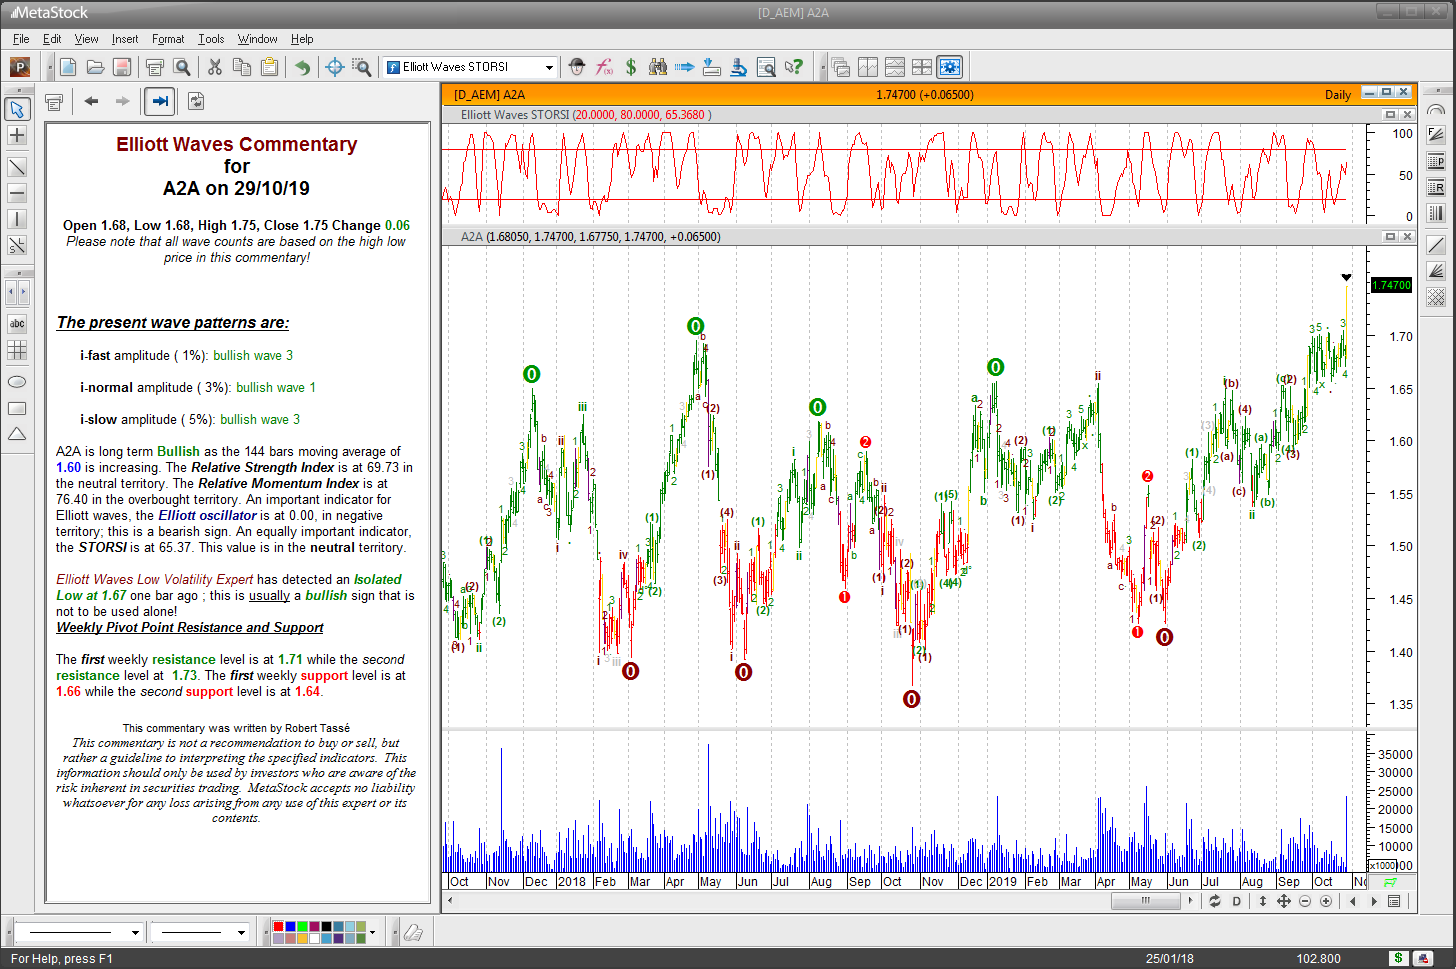Open the Format menu
The image size is (1456, 969).
point(168,39)
